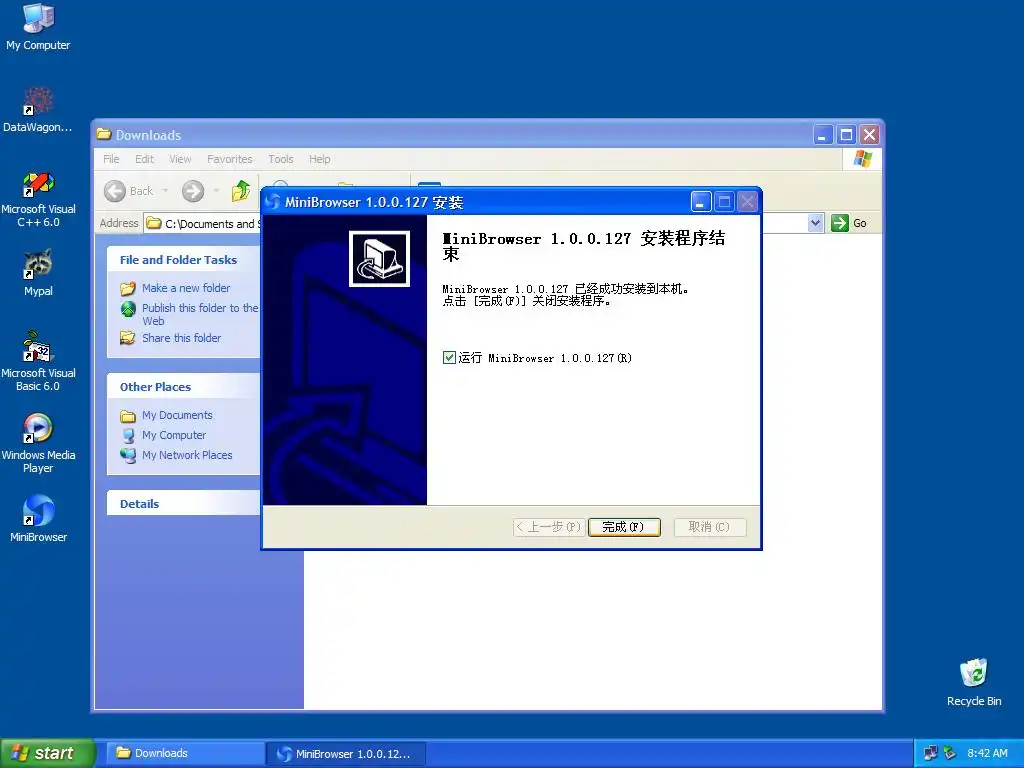The image size is (1024, 768).
Task: Open the Edit menu in Downloads
Action: click(144, 159)
